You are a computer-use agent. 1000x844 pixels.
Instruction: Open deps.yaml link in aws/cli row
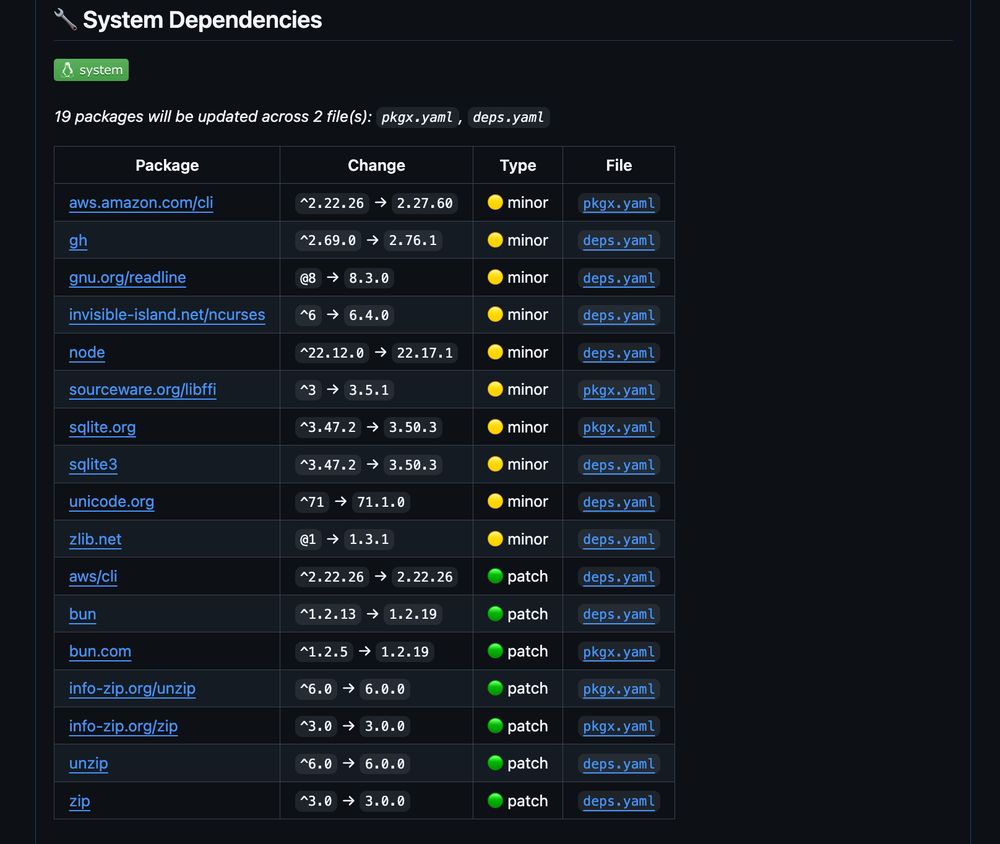[x=619, y=577]
